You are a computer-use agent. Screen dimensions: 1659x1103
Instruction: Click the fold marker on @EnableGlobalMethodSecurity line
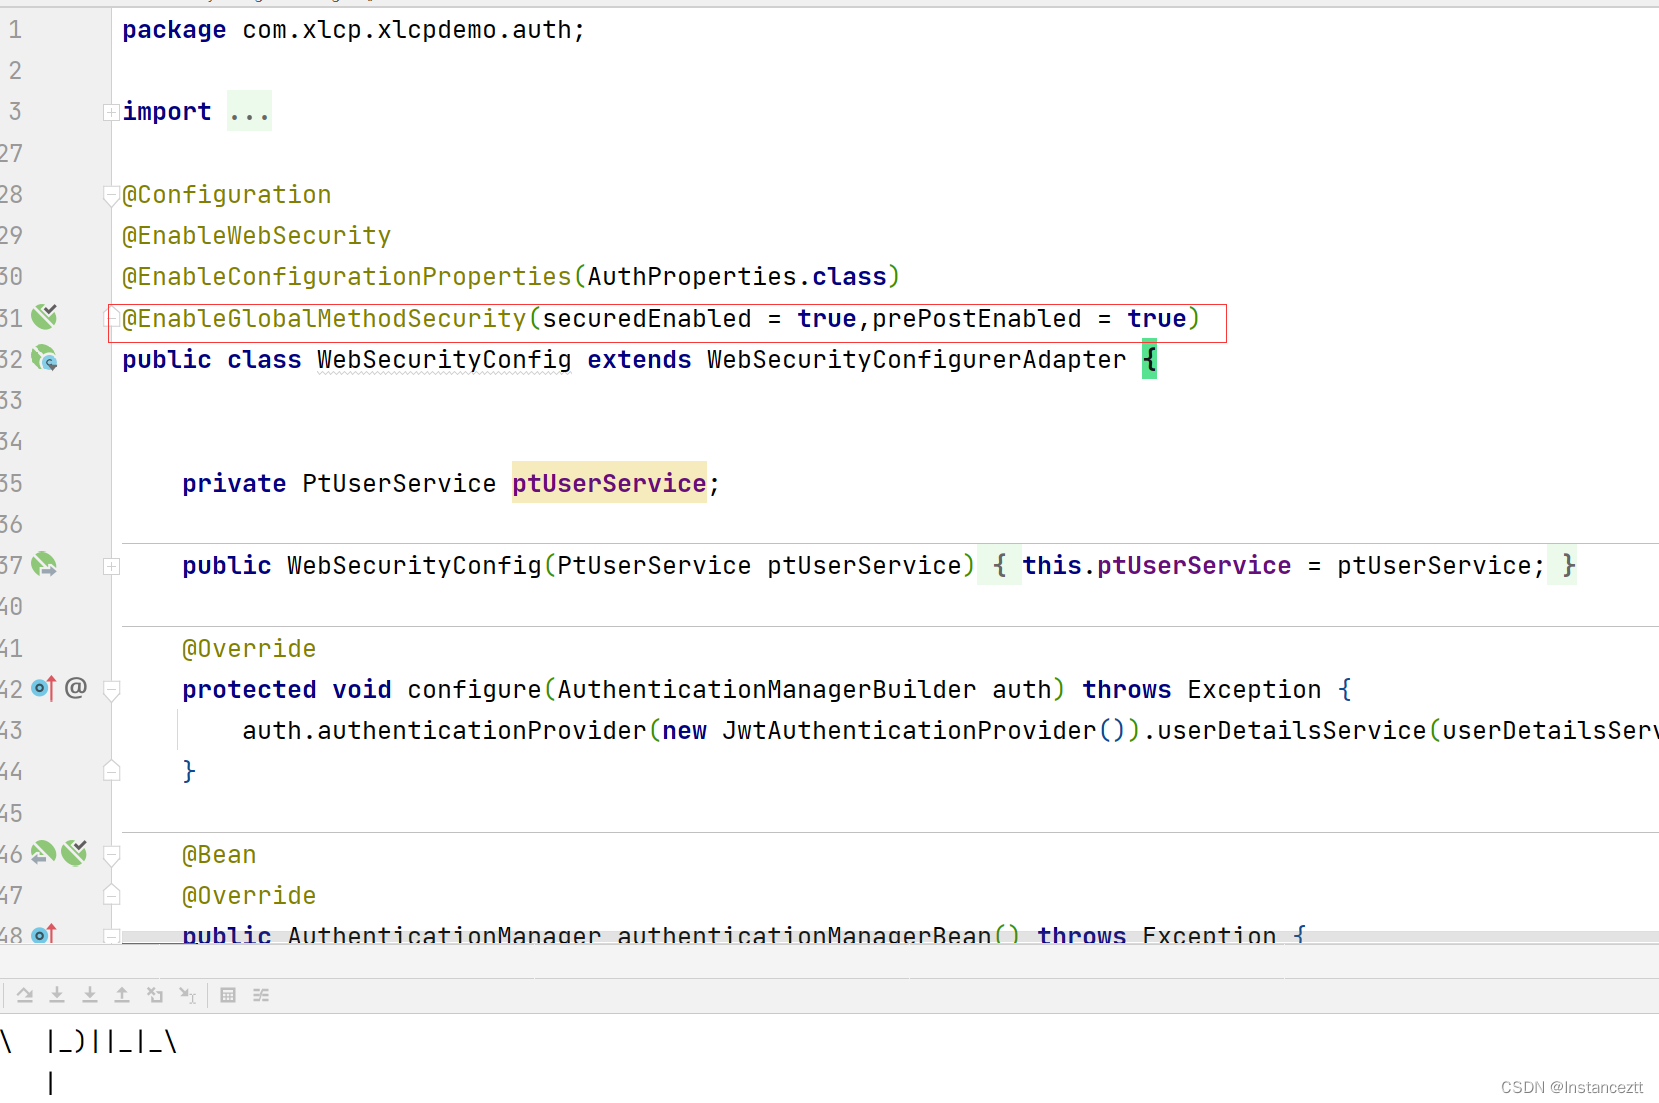coord(113,318)
